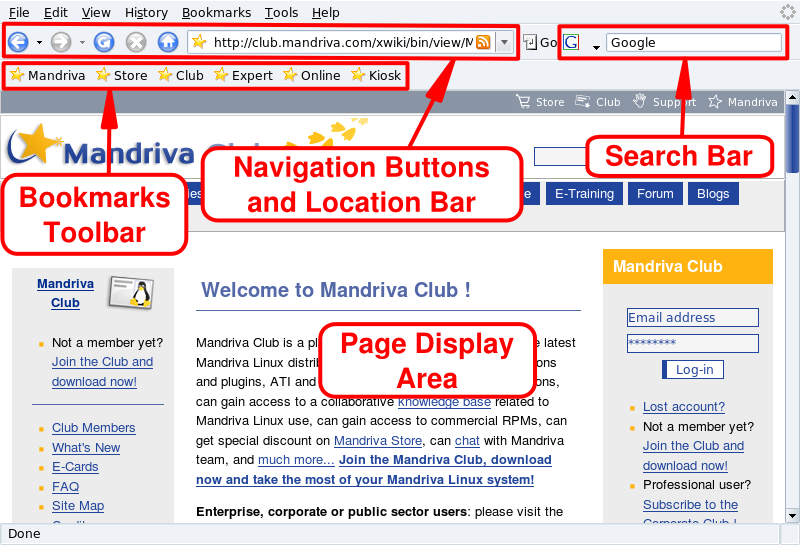Stop loading the page

(136, 42)
